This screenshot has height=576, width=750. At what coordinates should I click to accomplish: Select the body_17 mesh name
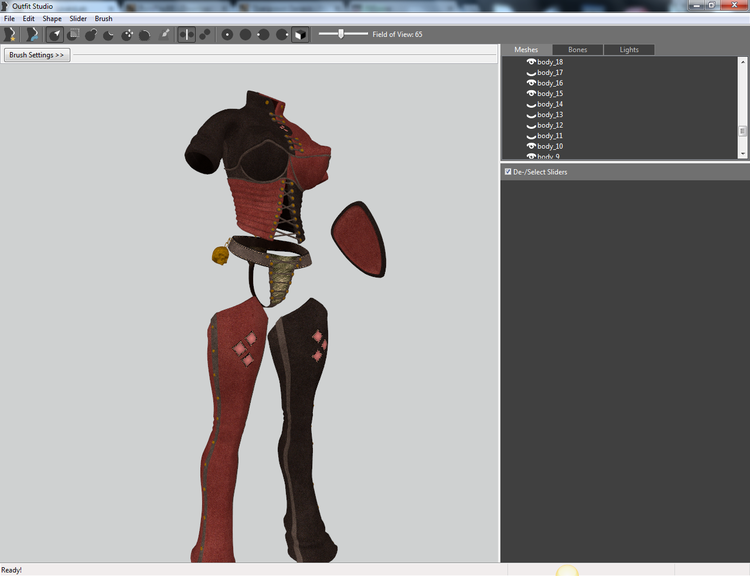click(x=550, y=72)
